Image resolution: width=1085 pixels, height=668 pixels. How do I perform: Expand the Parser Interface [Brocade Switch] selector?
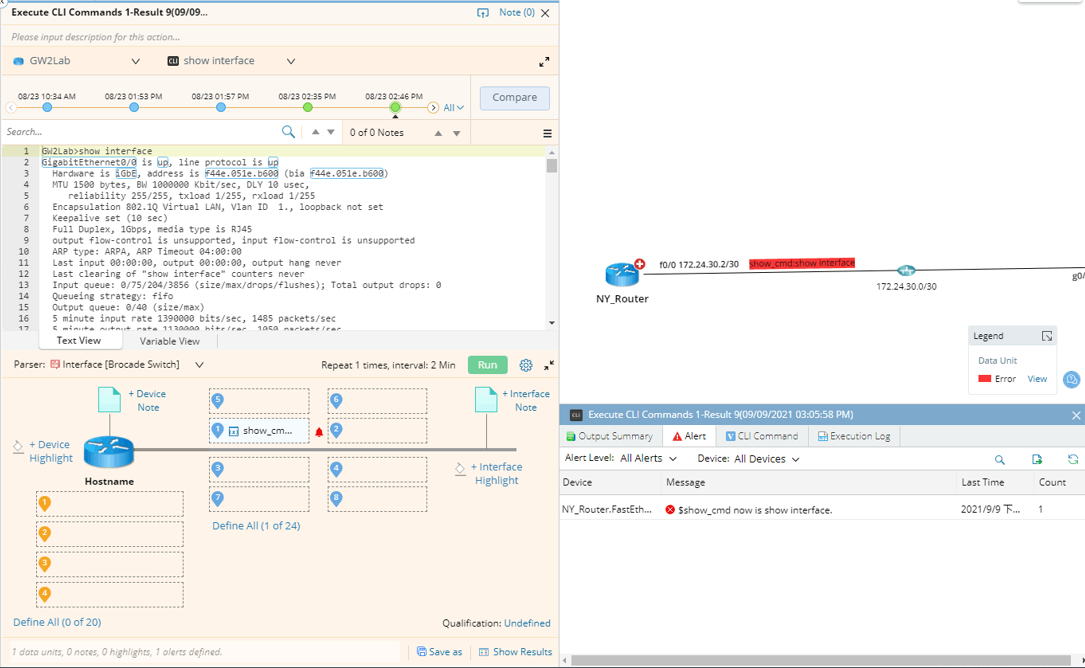(x=200, y=365)
